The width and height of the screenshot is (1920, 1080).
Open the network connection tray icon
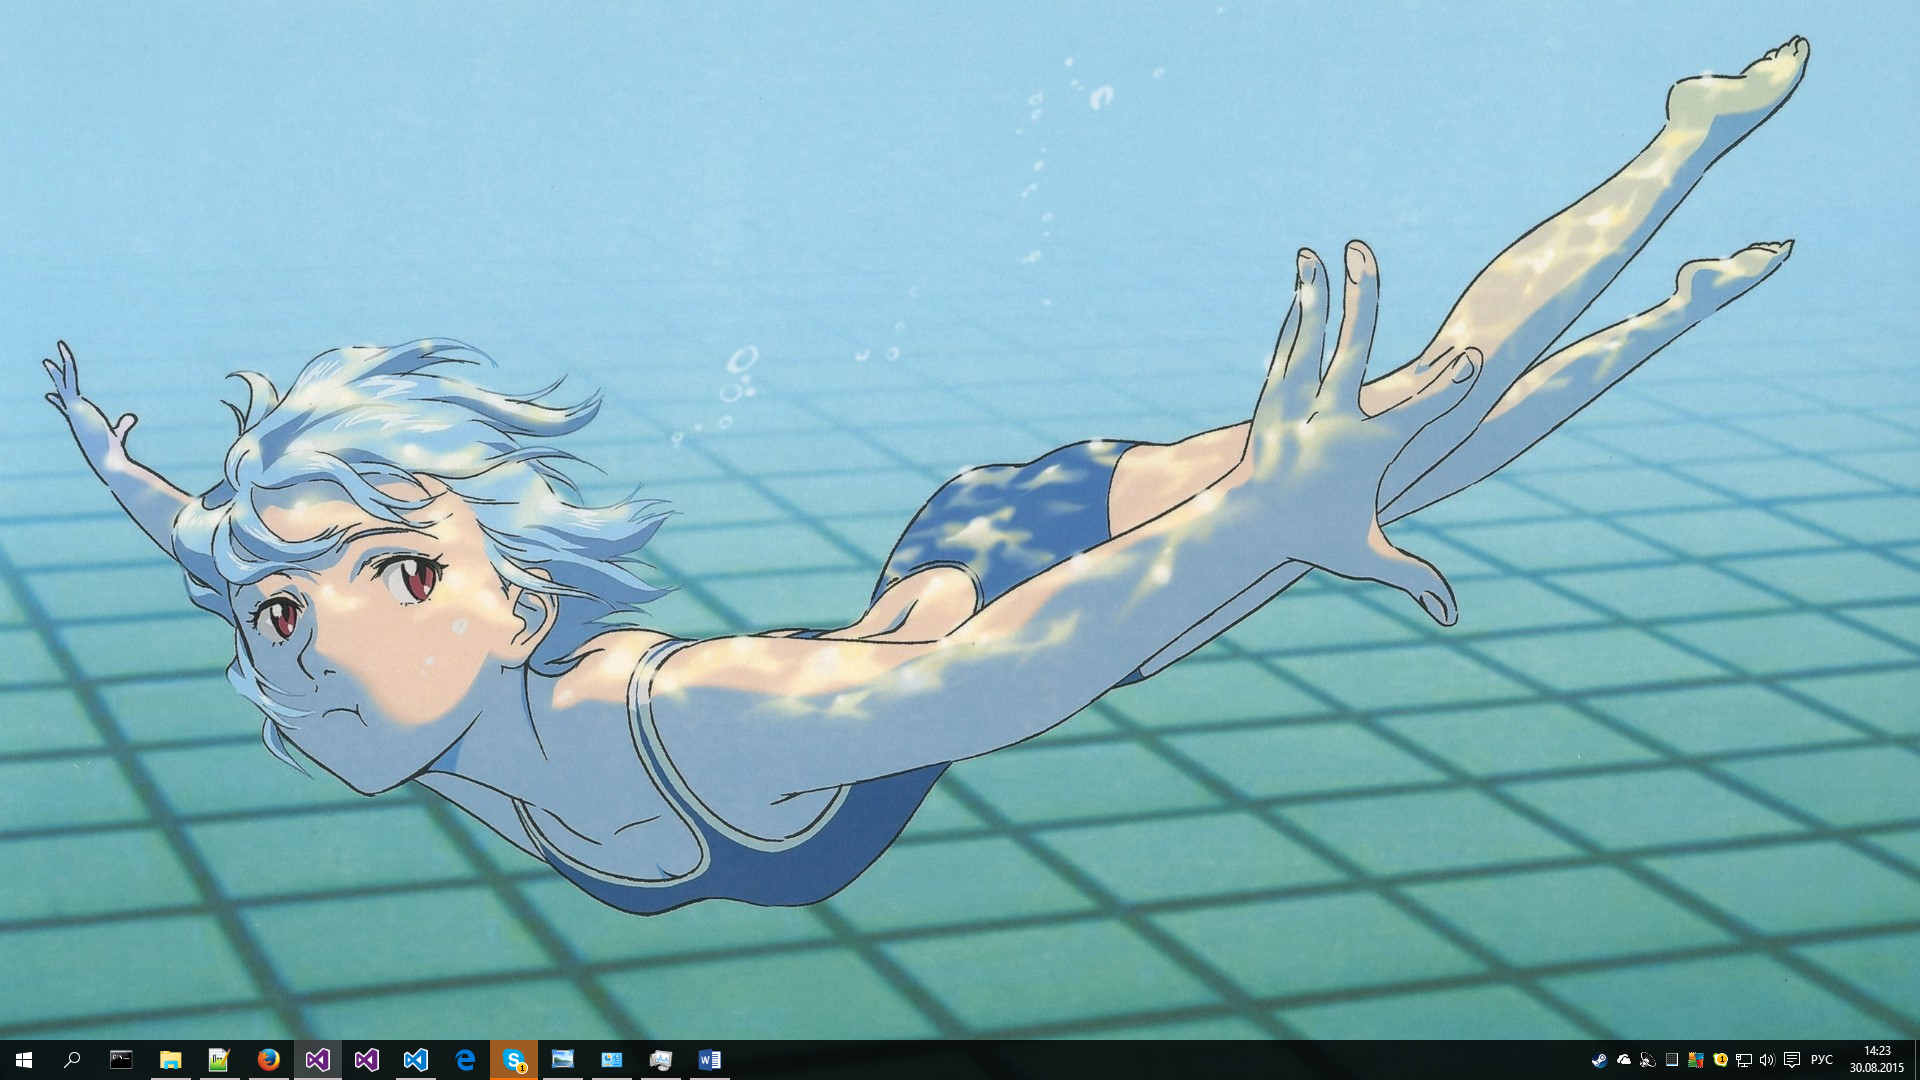[1744, 1060]
